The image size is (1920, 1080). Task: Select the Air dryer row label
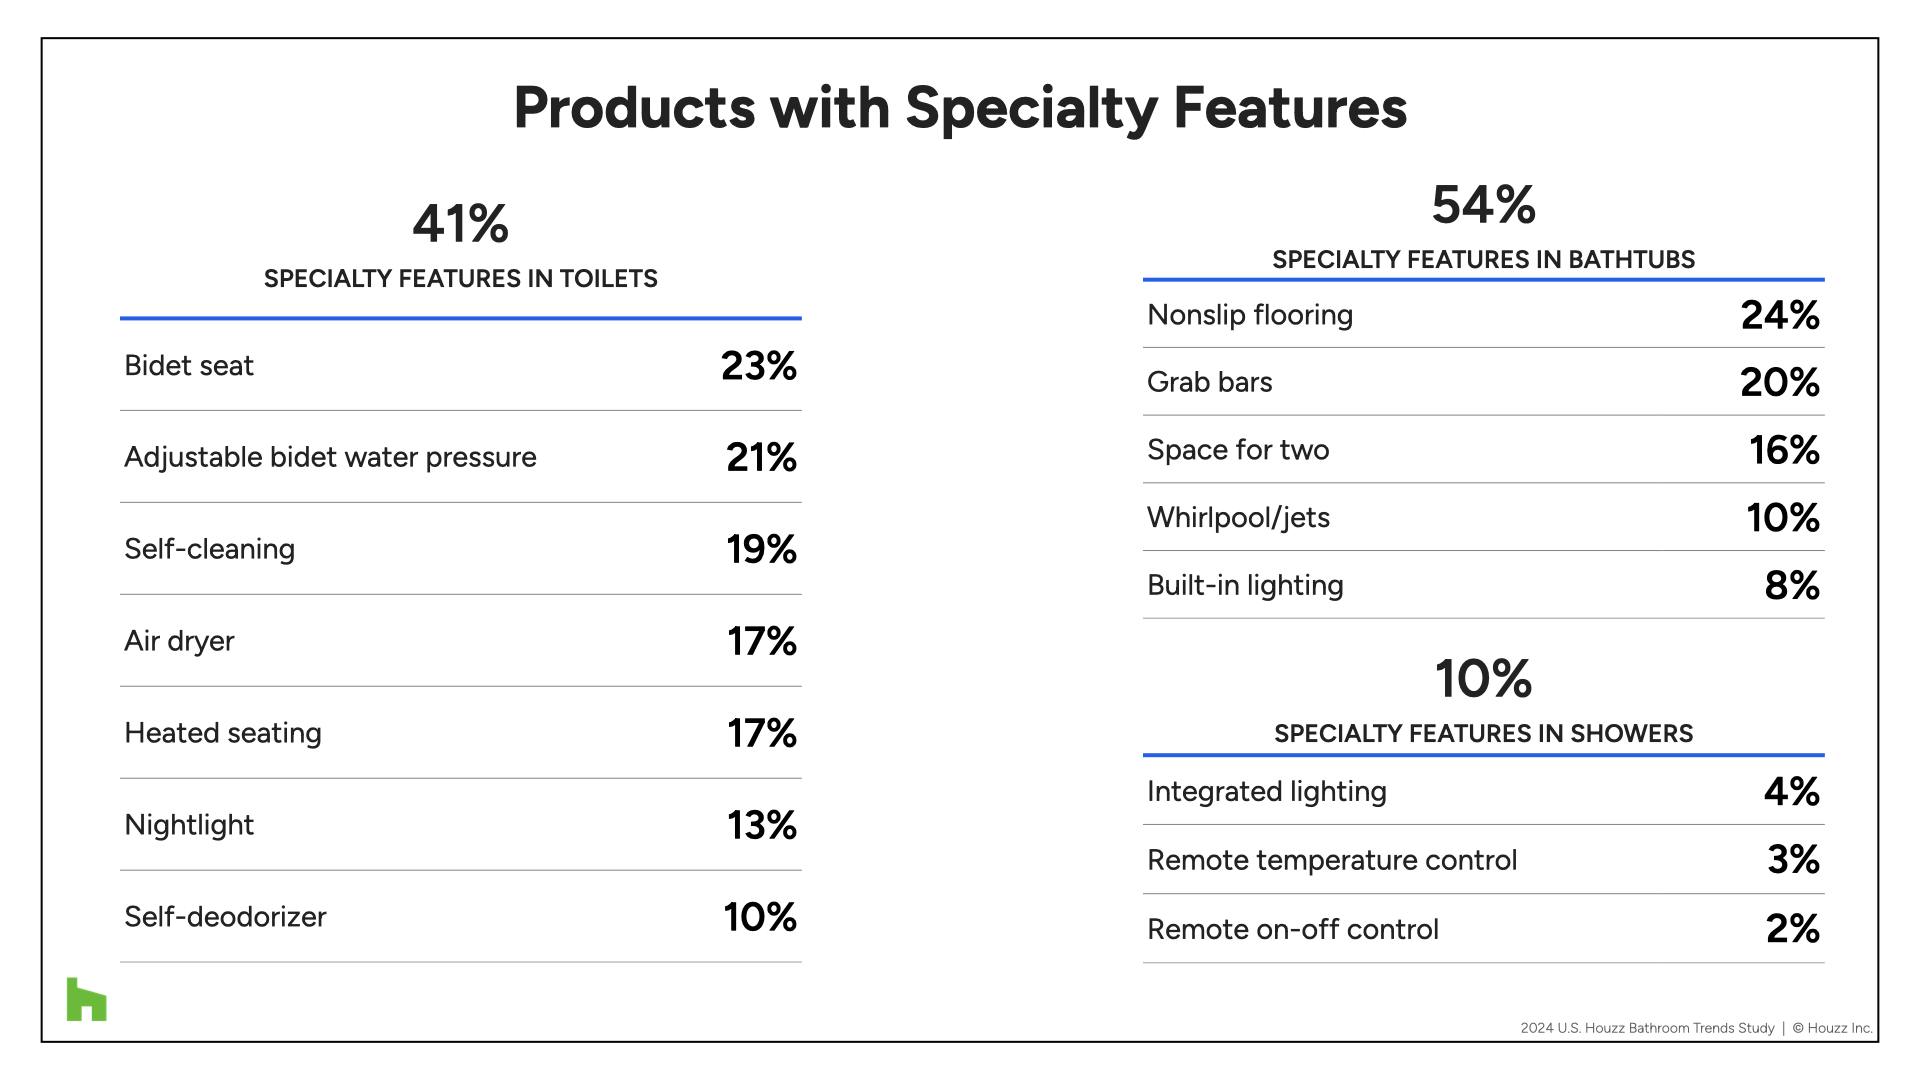[179, 641]
